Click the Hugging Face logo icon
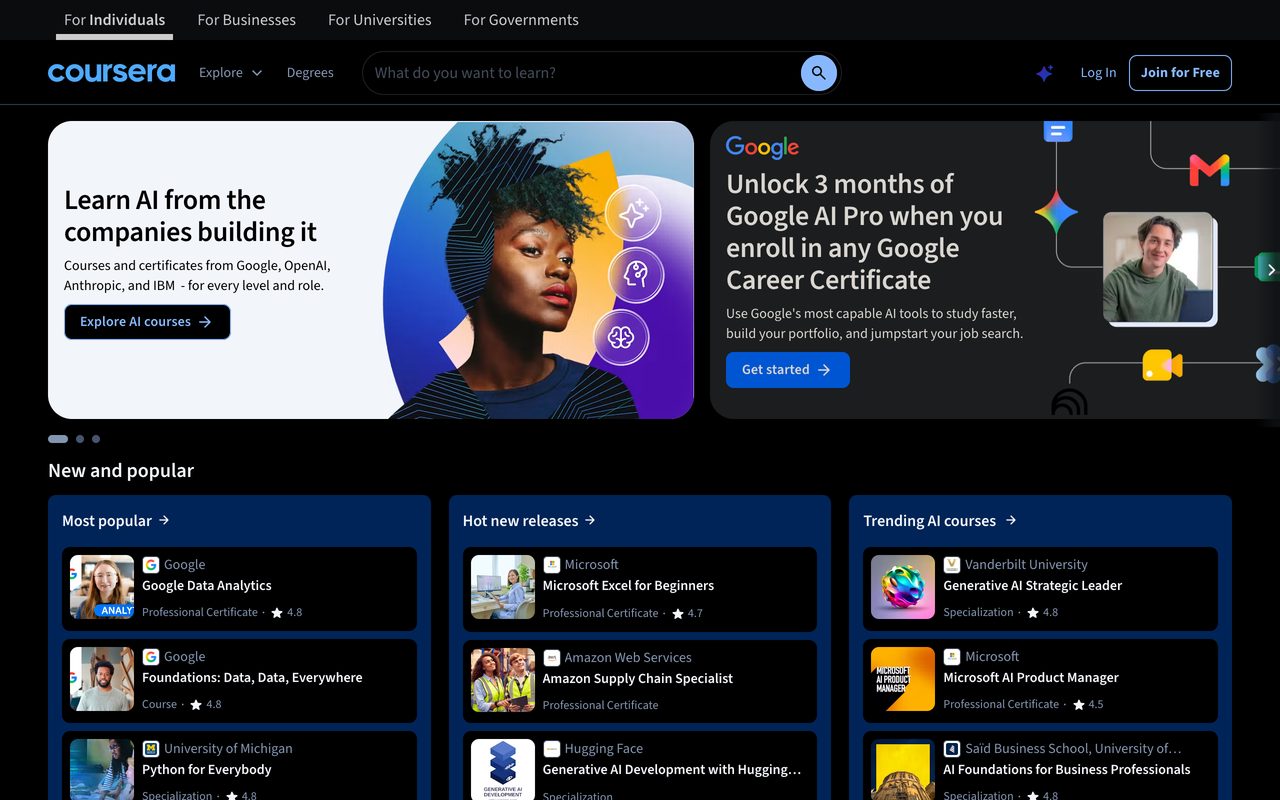Image resolution: width=1280 pixels, height=800 pixels. click(x=552, y=749)
